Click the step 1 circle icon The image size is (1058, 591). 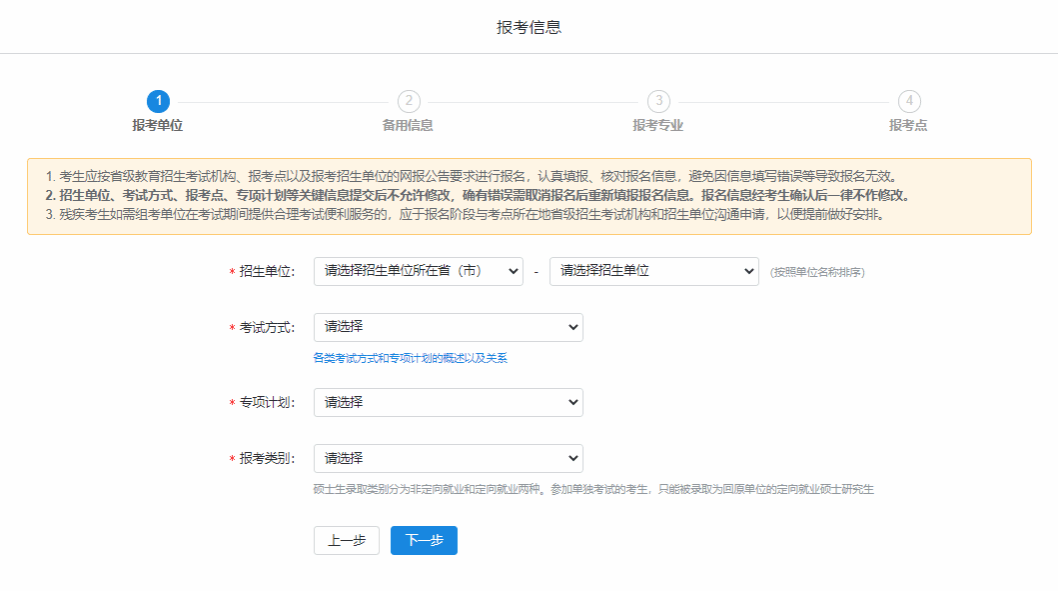(x=158, y=101)
